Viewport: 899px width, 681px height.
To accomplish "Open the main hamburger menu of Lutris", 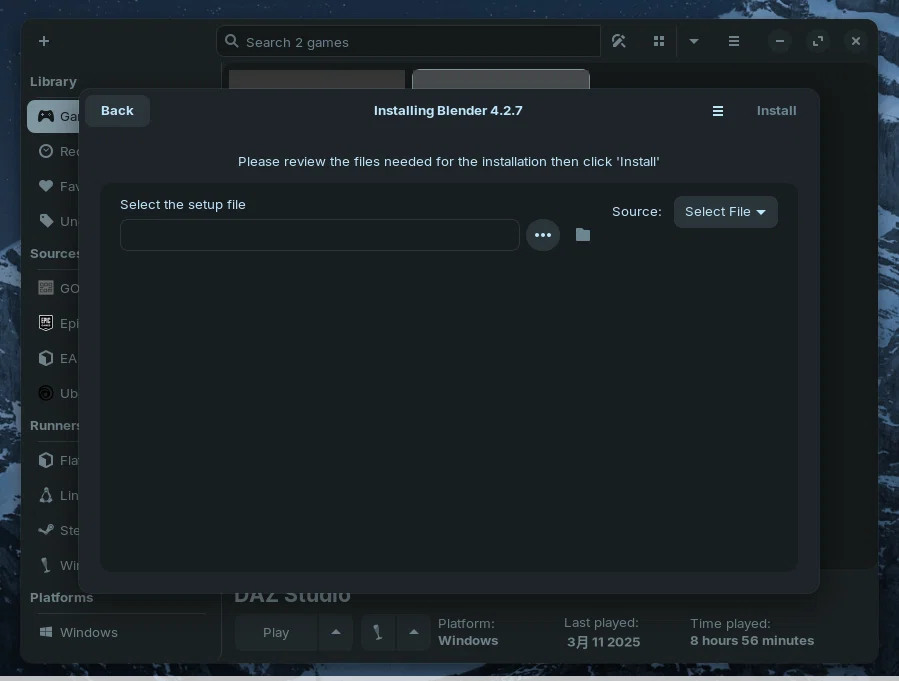I will point(733,41).
